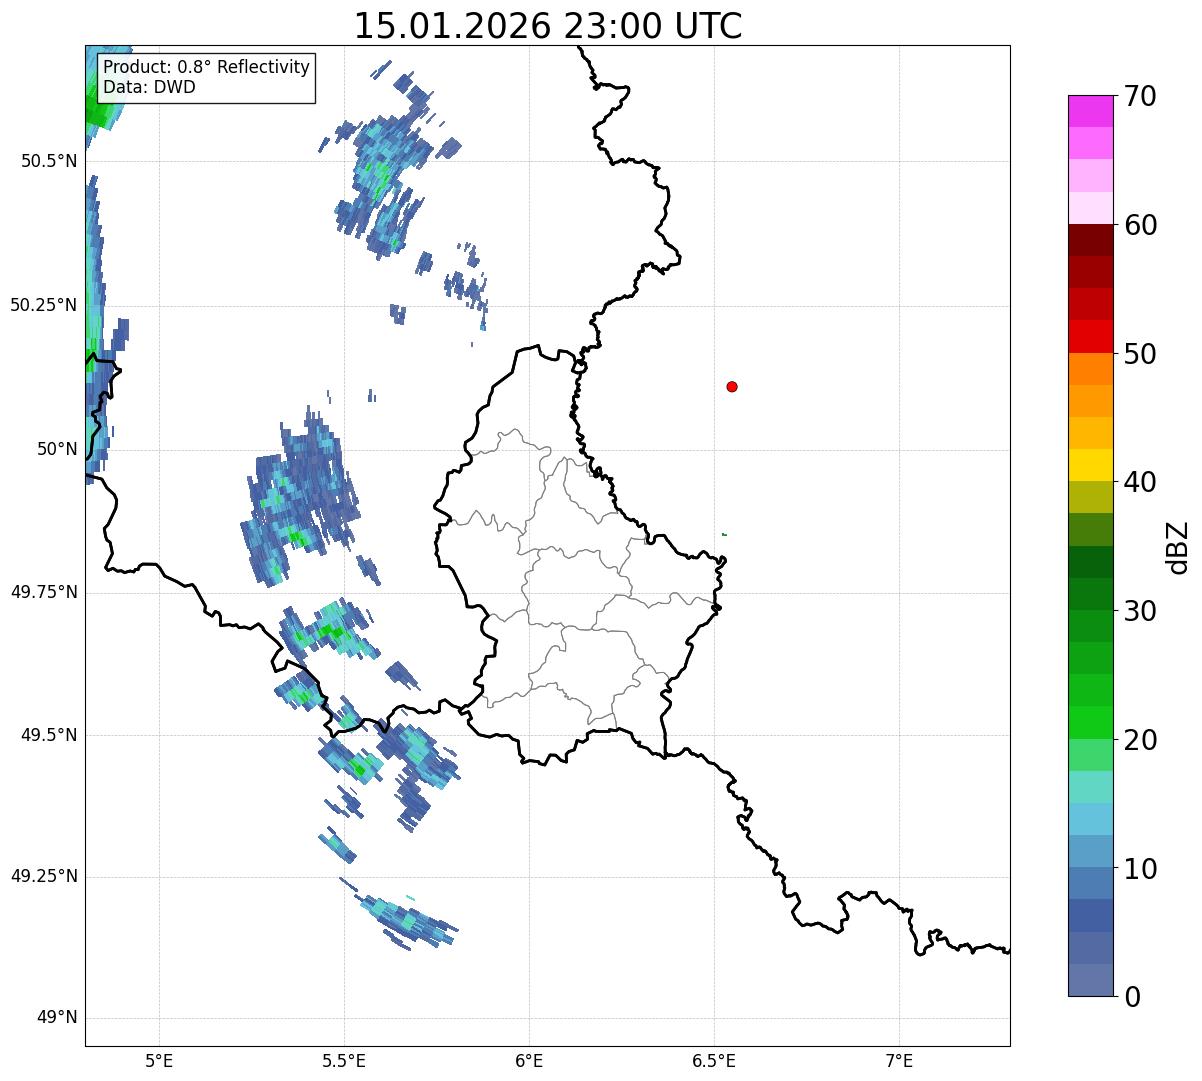
Task: Click the colorbar tick value 0
Action: (x=1131, y=996)
